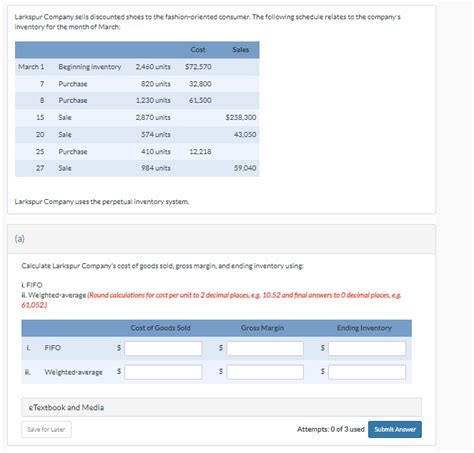
Task: Click the Save for Later button
Action: pos(46,430)
